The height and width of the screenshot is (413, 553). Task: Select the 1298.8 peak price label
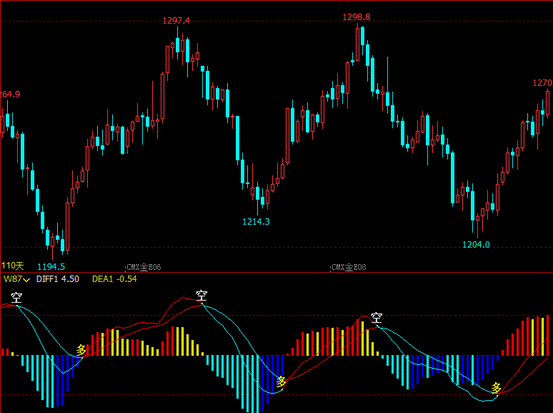pyautogui.click(x=356, y=17)
